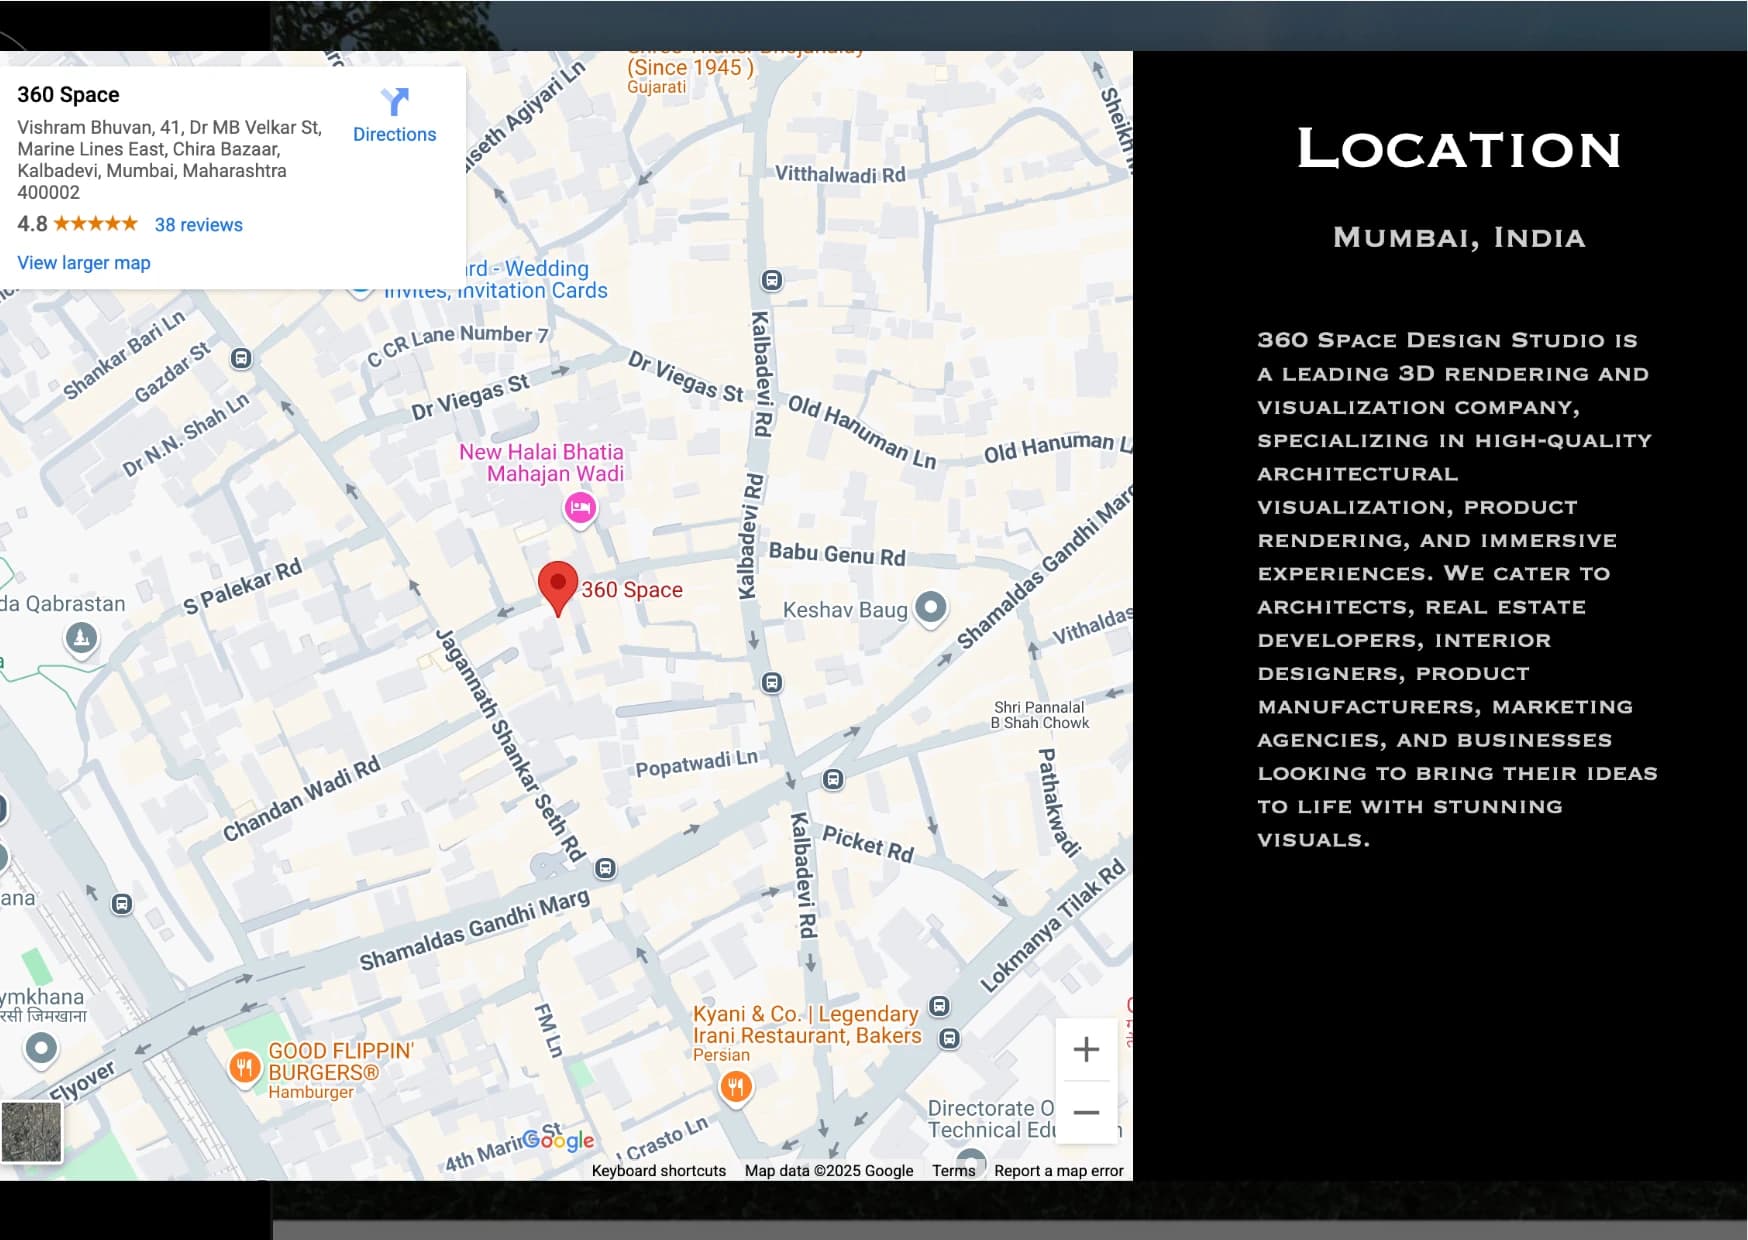This screenshot has height=1240, width=1748.
Task: Click the Directions arrow icon
Action: pos(395,101)
